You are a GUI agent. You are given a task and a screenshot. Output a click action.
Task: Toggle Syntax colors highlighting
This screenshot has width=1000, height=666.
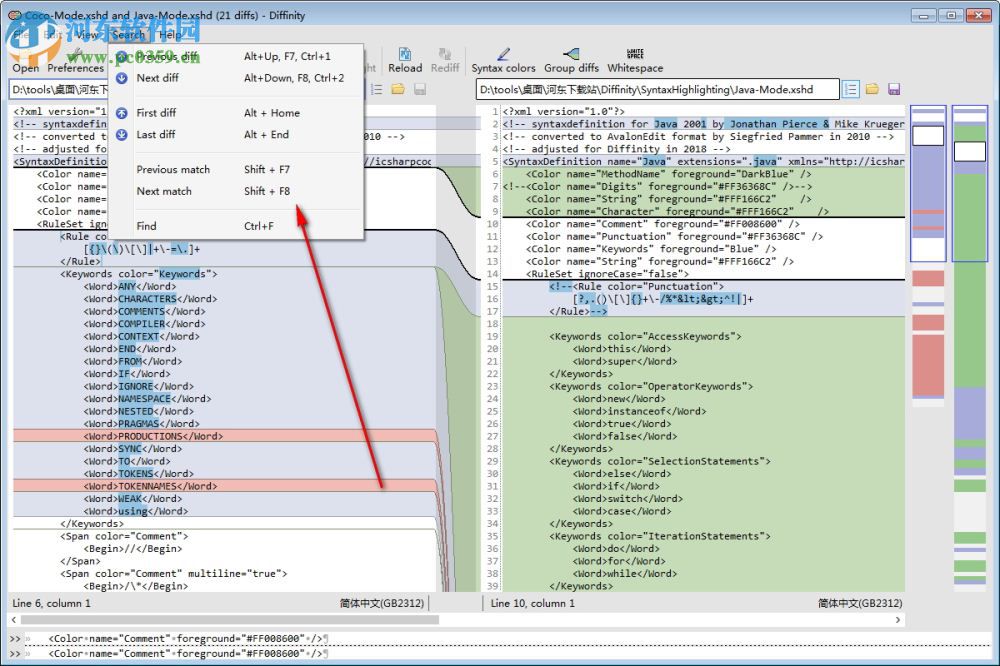503,60
